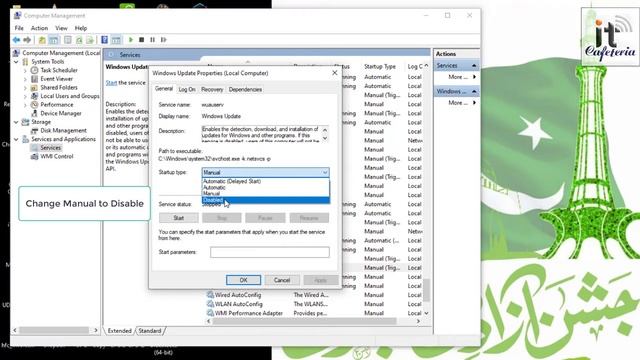The width and height of the screenshot is (640, 360).
Task: Click the Forward arrow toolbar icon
Action: click(27, 40)
